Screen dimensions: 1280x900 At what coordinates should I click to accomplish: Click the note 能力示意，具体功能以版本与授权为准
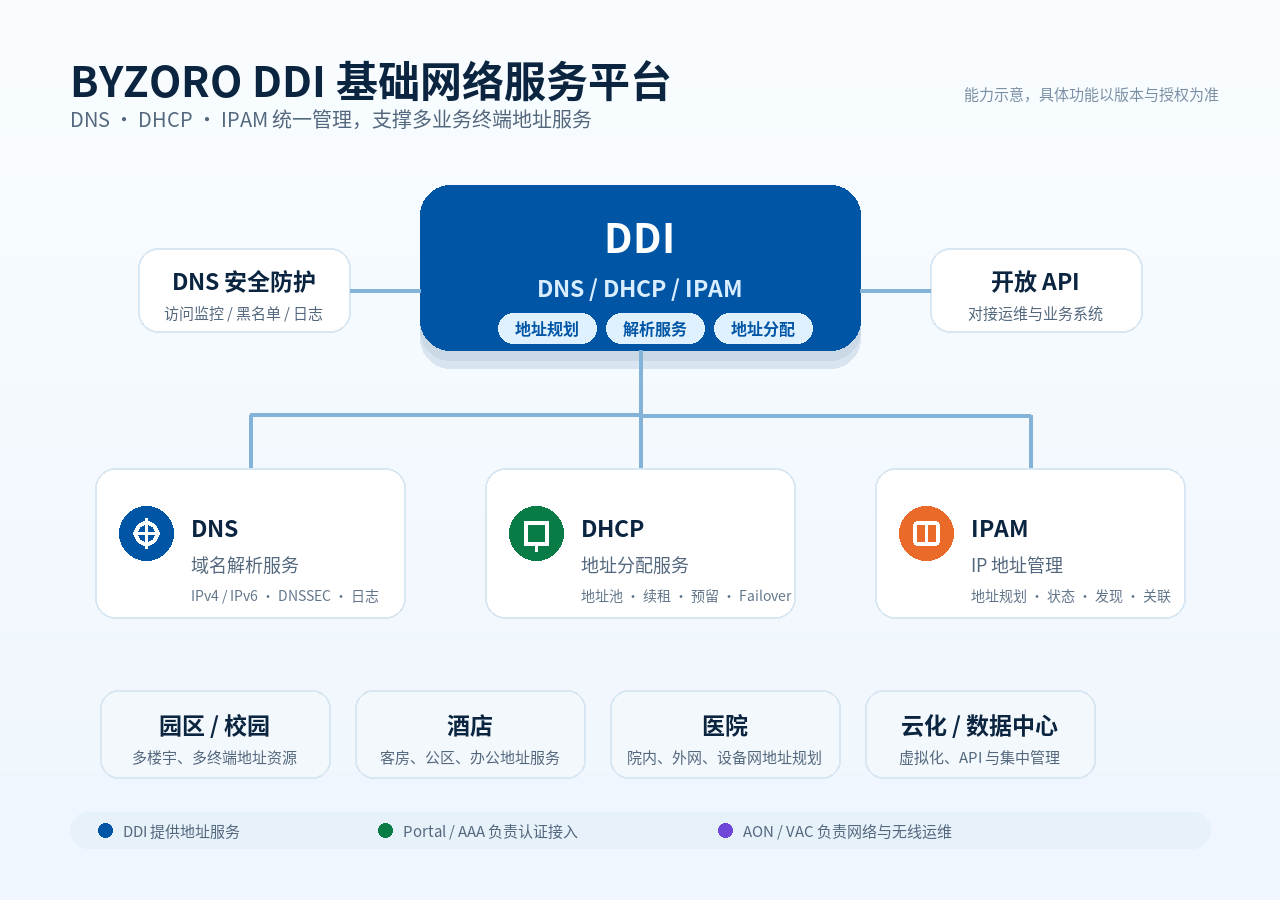(1091, 95)
